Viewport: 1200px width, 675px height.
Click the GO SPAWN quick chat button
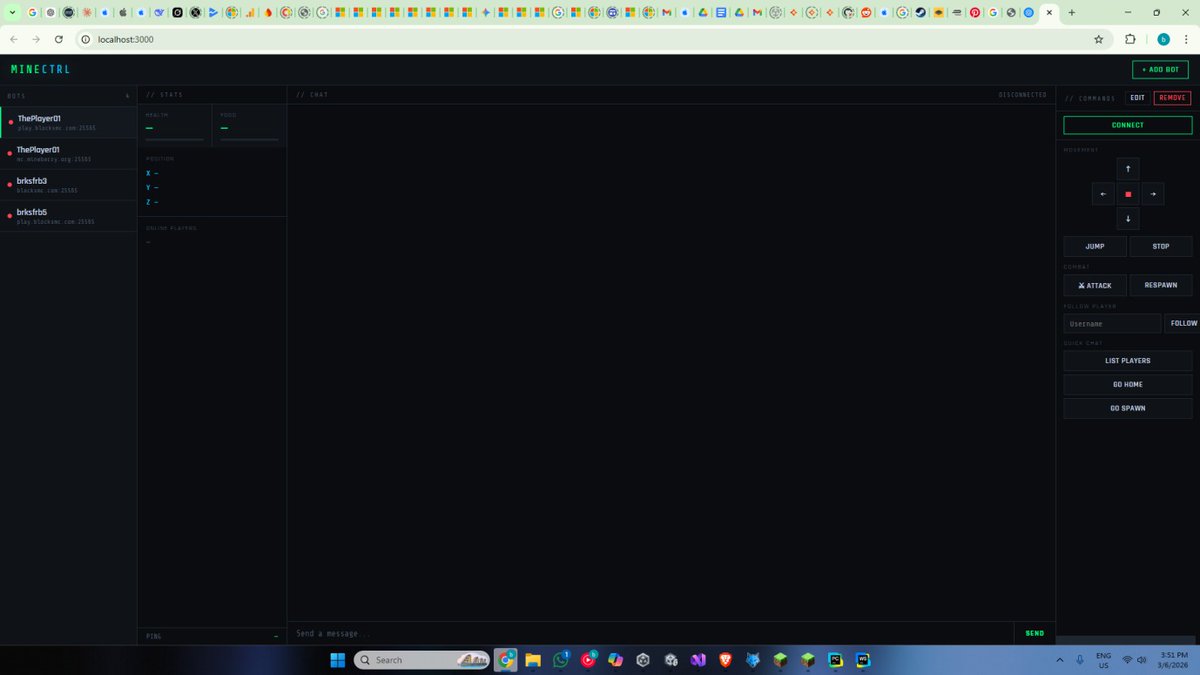click(x=1128, y=409)
